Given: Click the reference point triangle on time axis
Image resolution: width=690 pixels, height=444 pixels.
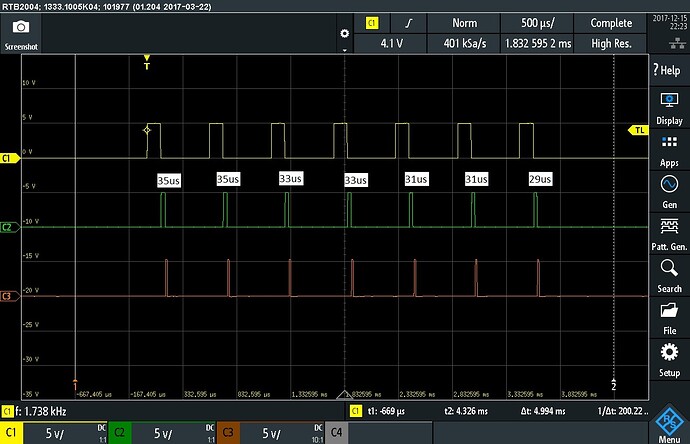Looking at the screenshot, I should coord(345,394).
